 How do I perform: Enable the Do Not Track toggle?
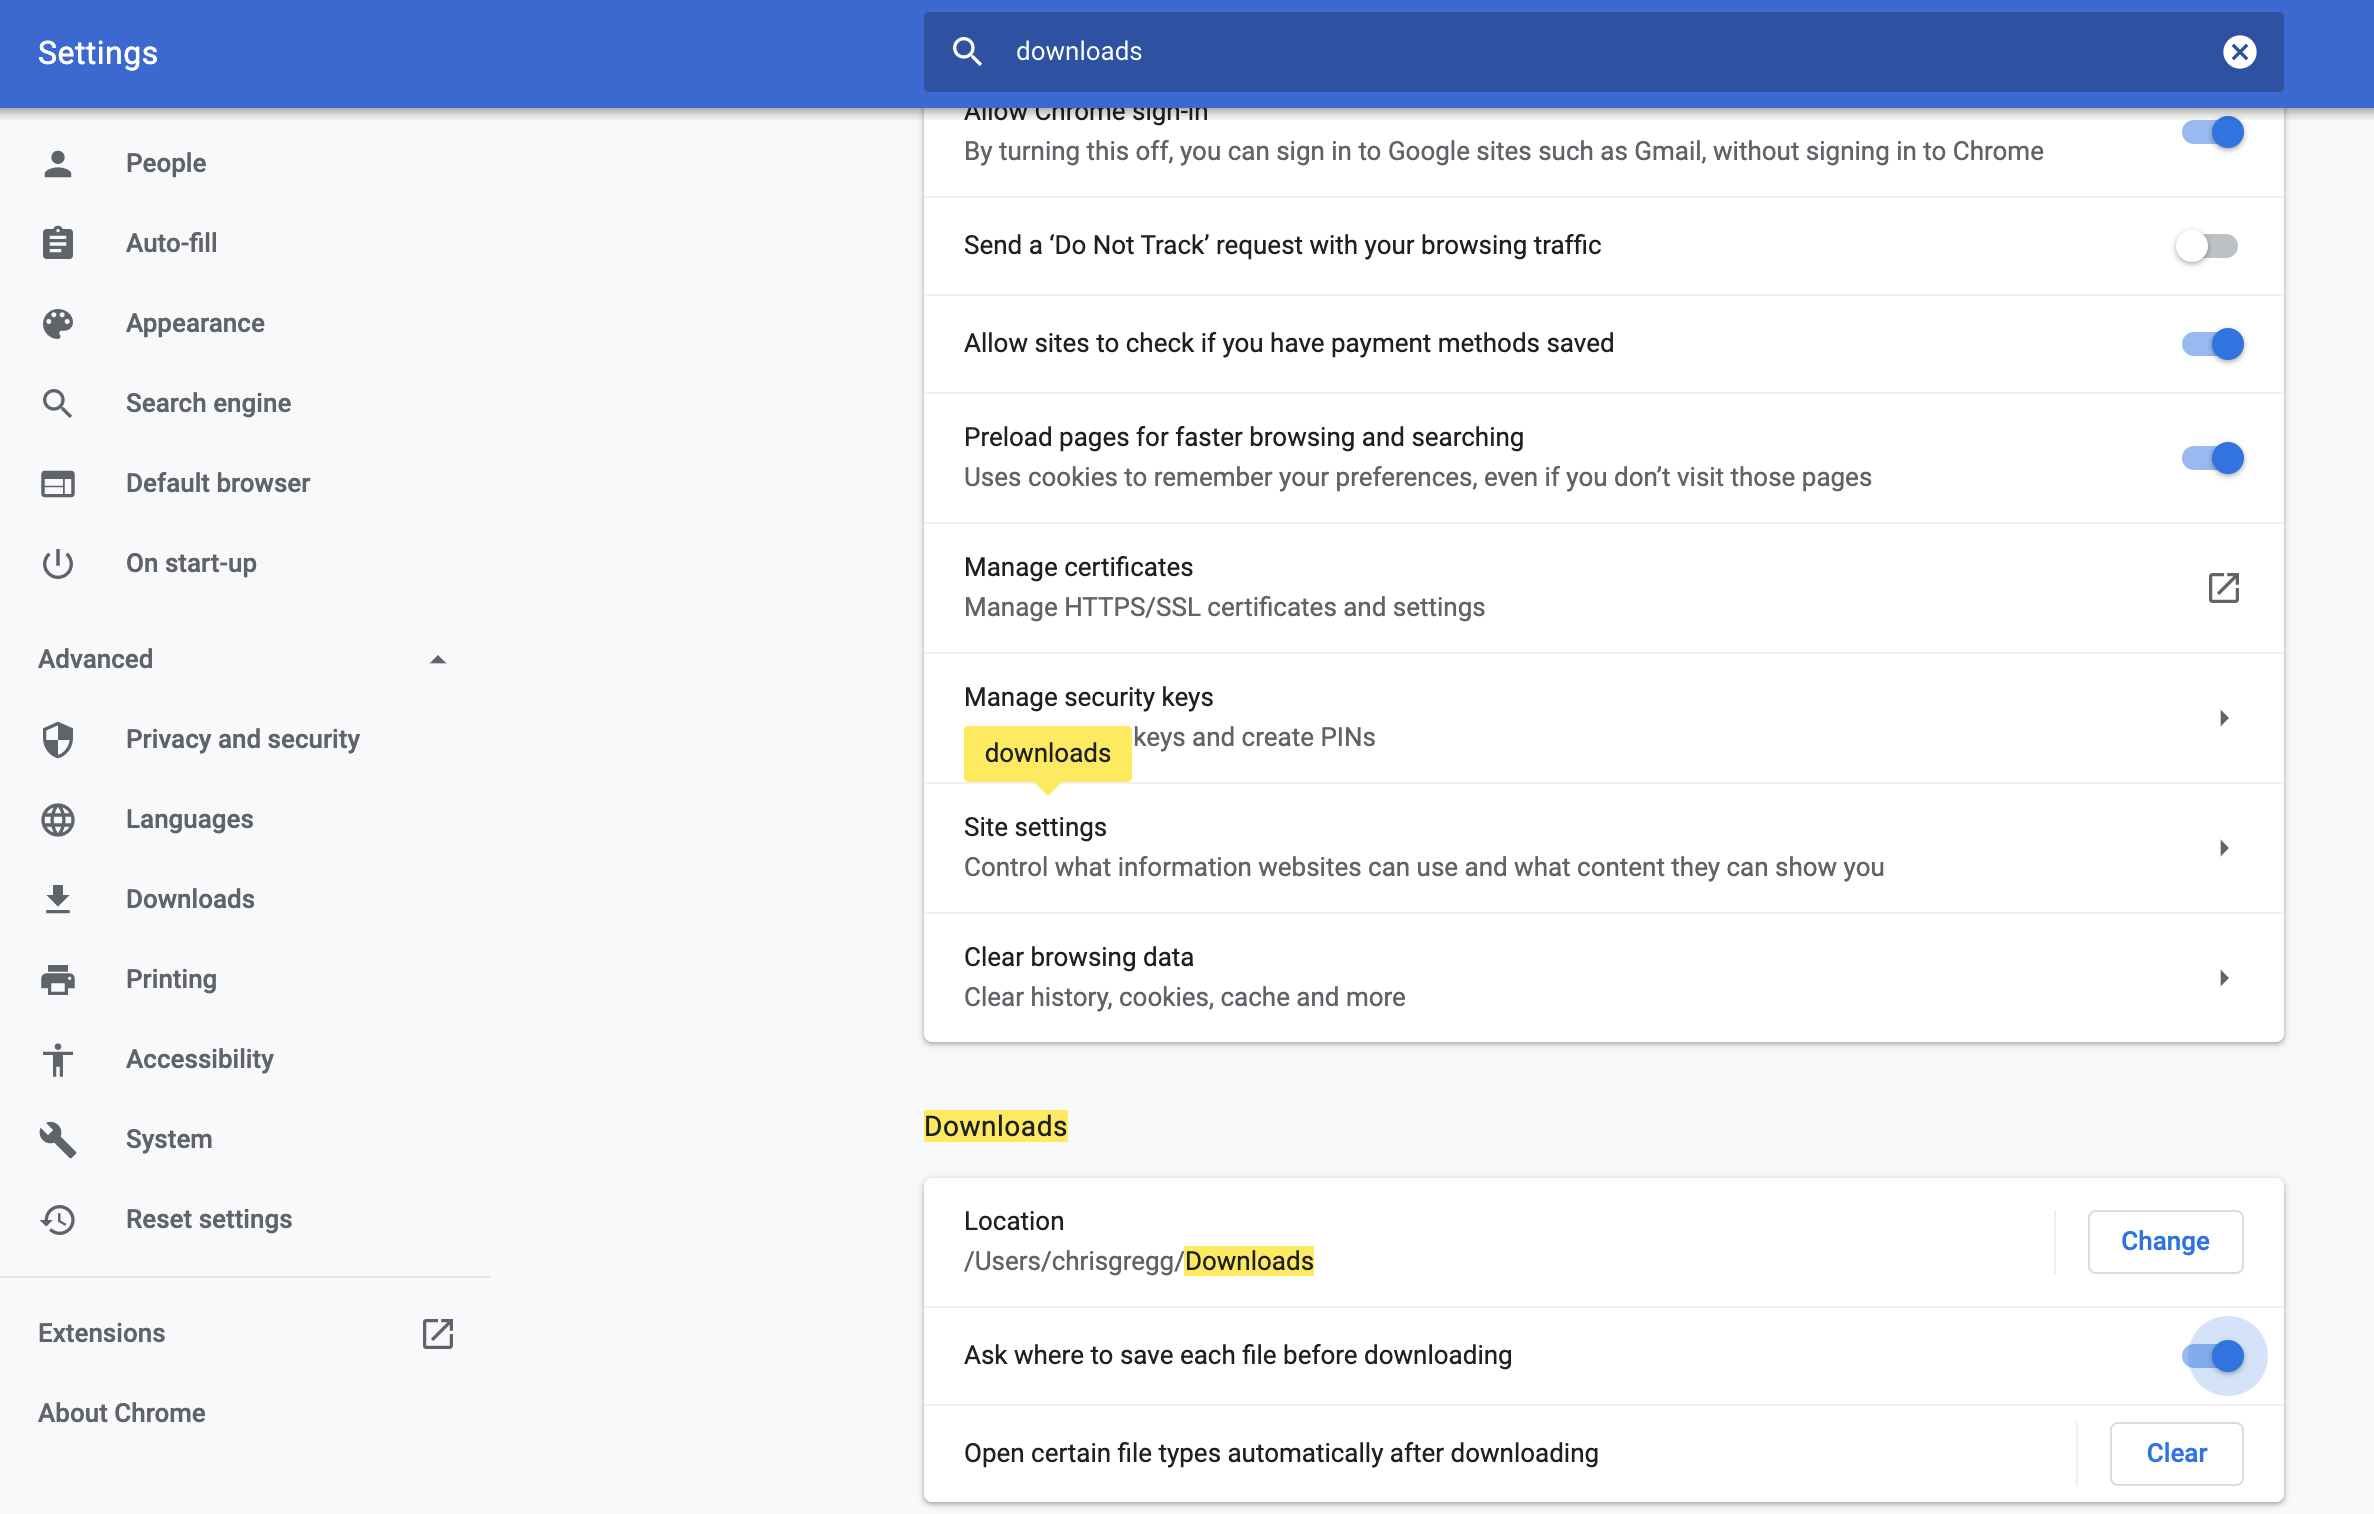2208,246
